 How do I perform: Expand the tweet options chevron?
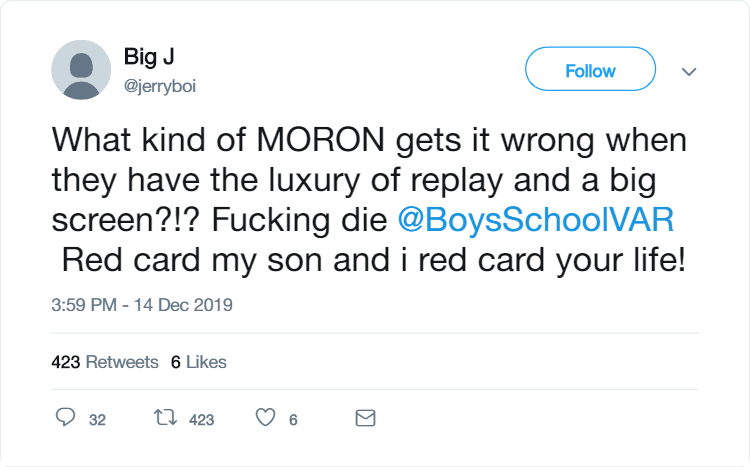click(689, 72)
